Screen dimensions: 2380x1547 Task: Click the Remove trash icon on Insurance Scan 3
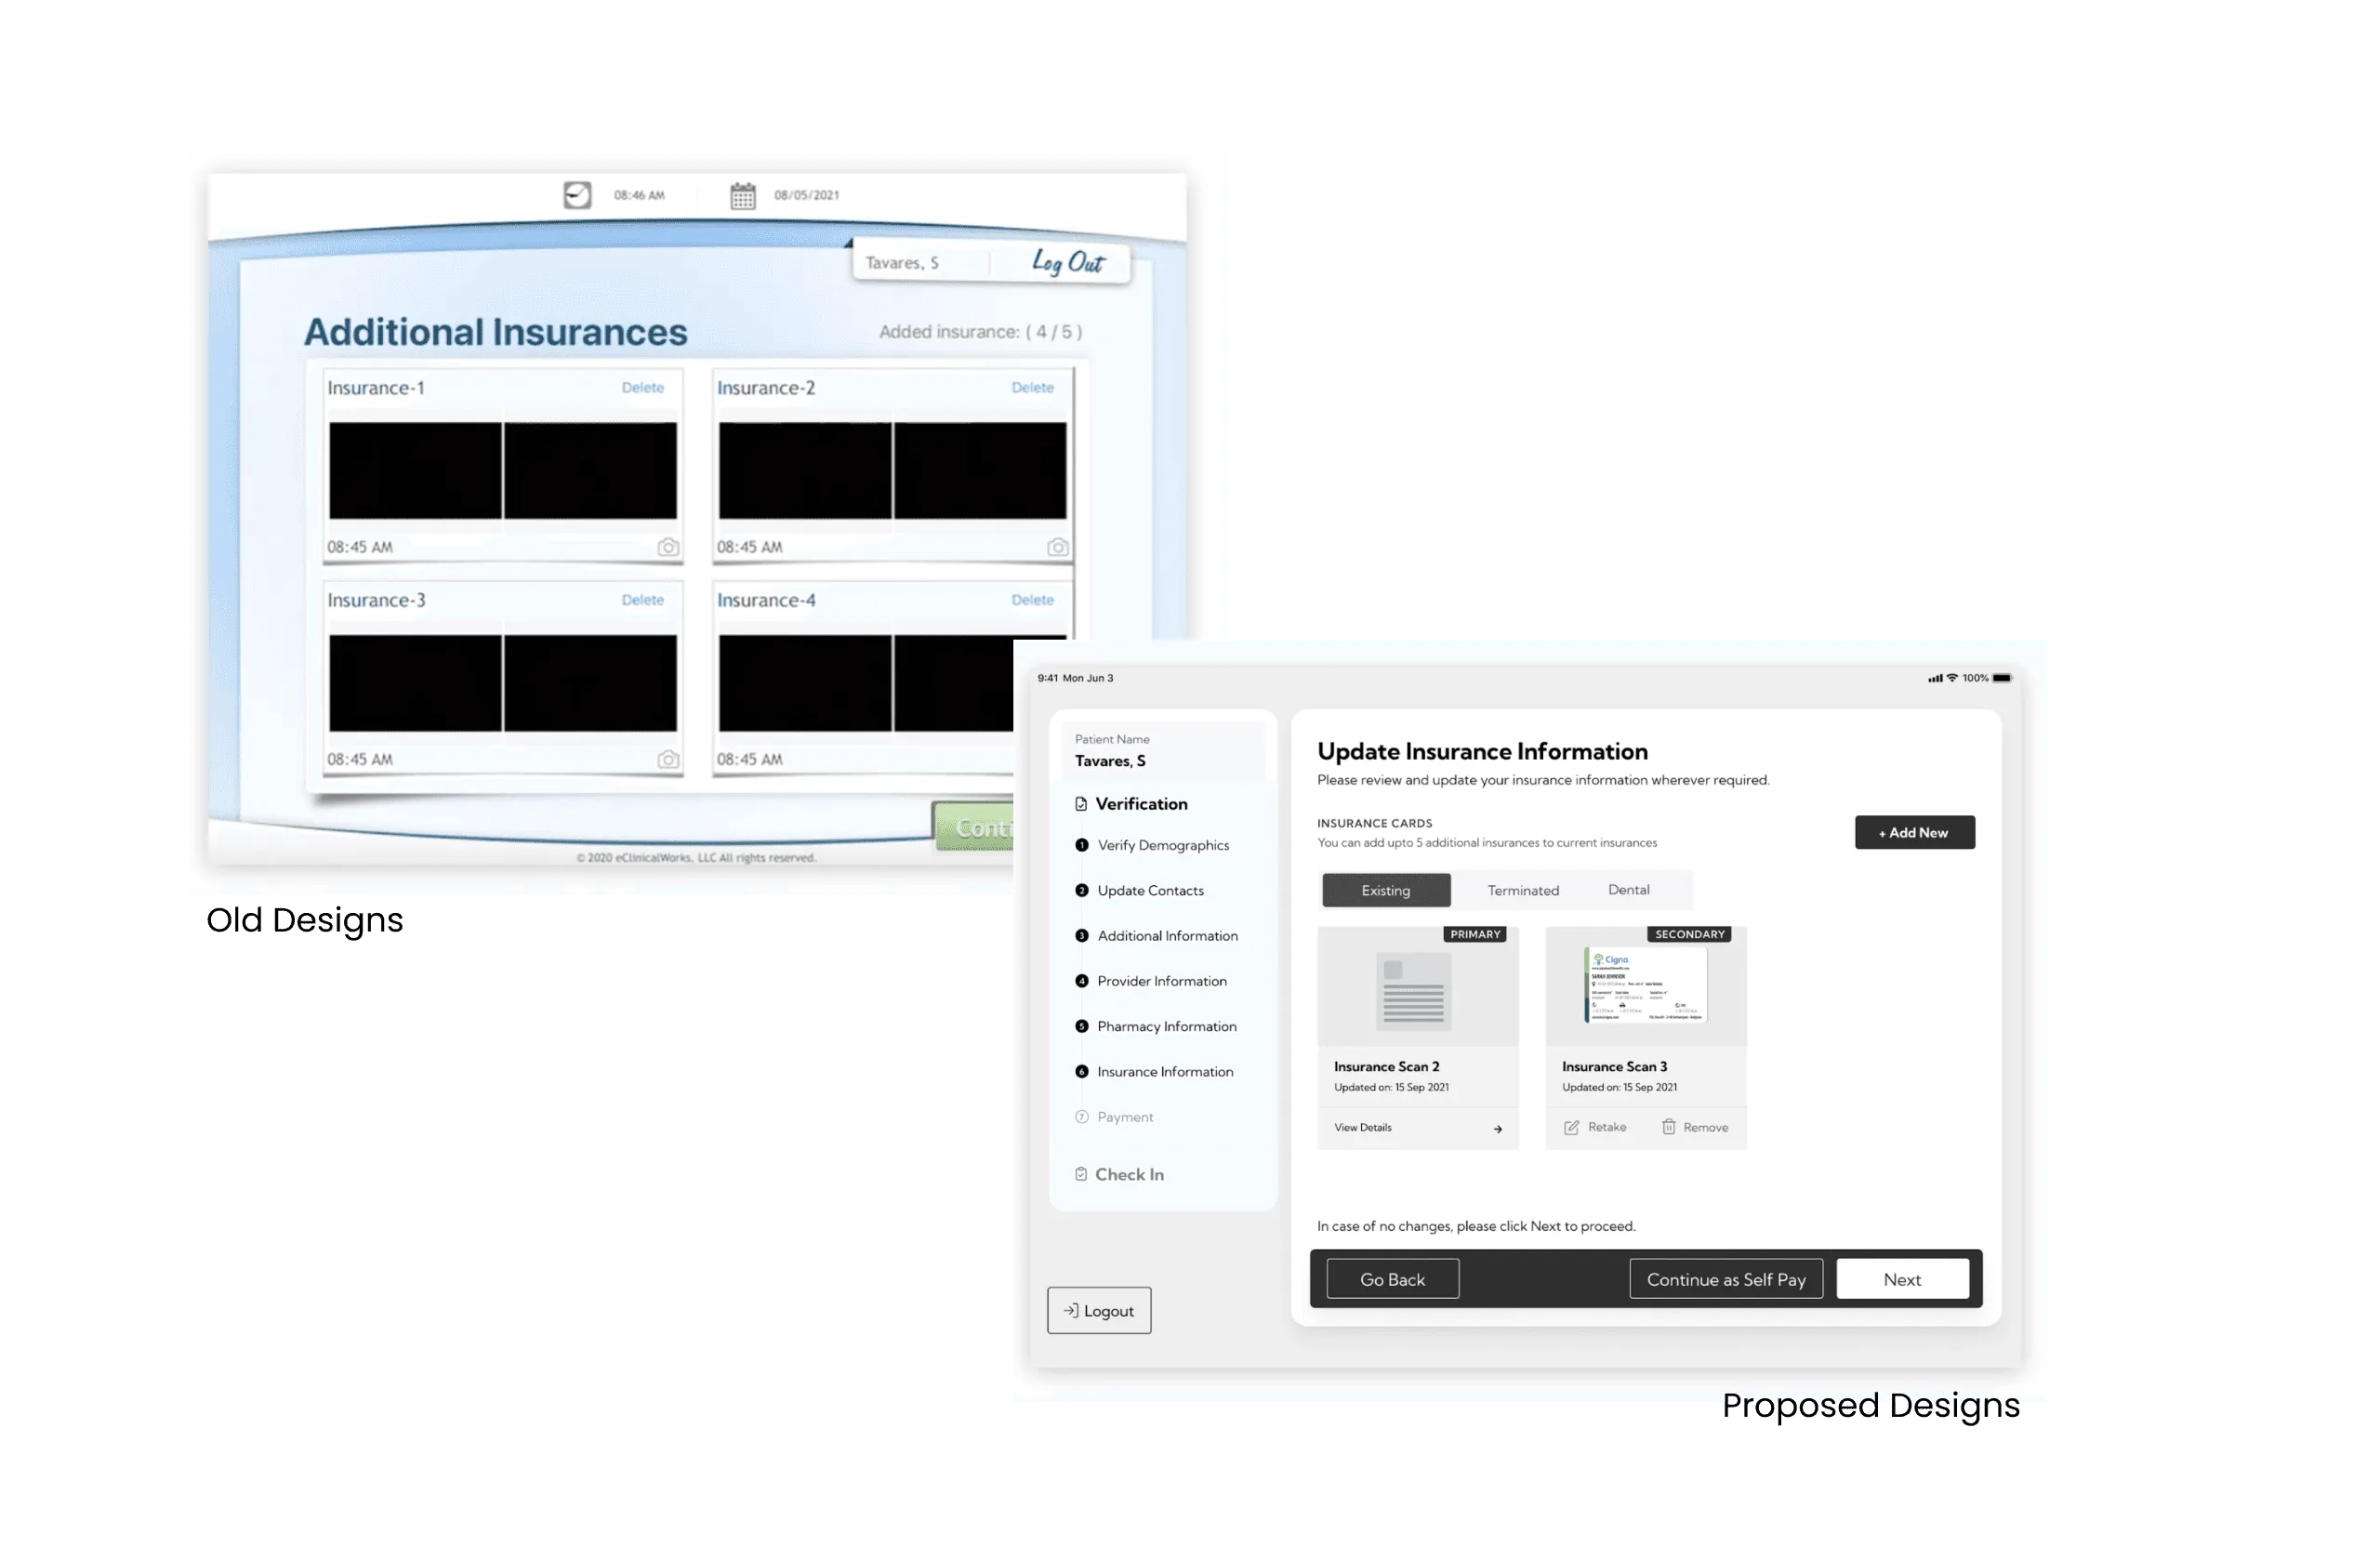(x=1669, y=1127)
